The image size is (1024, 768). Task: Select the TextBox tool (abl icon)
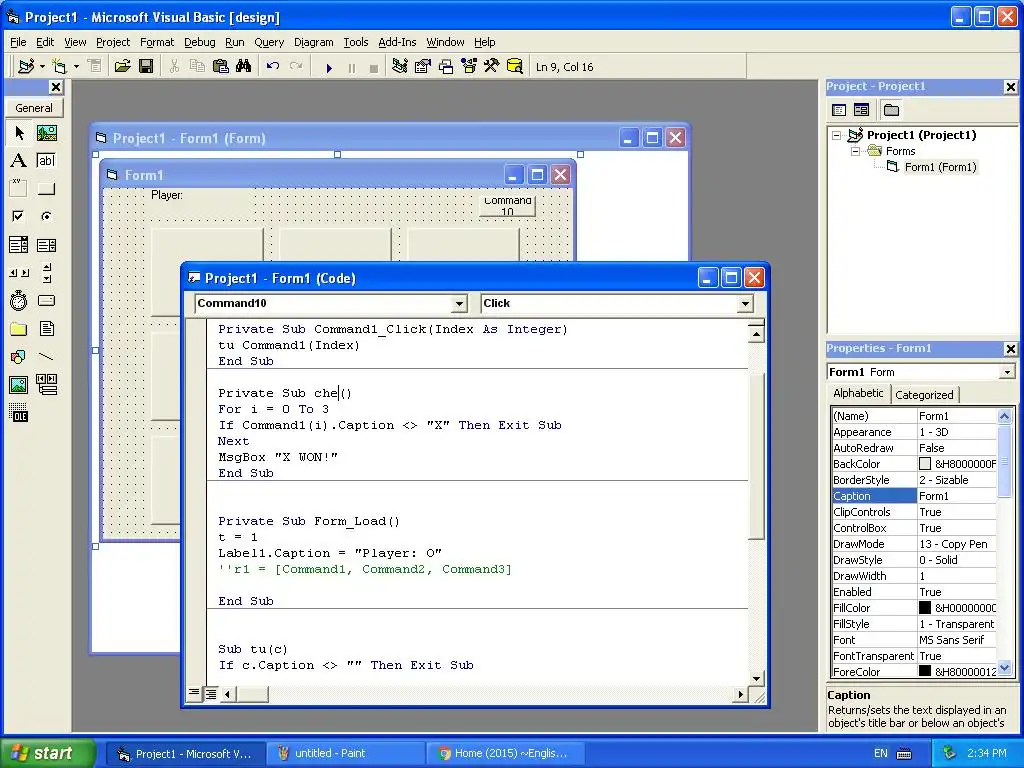[46, 161]
